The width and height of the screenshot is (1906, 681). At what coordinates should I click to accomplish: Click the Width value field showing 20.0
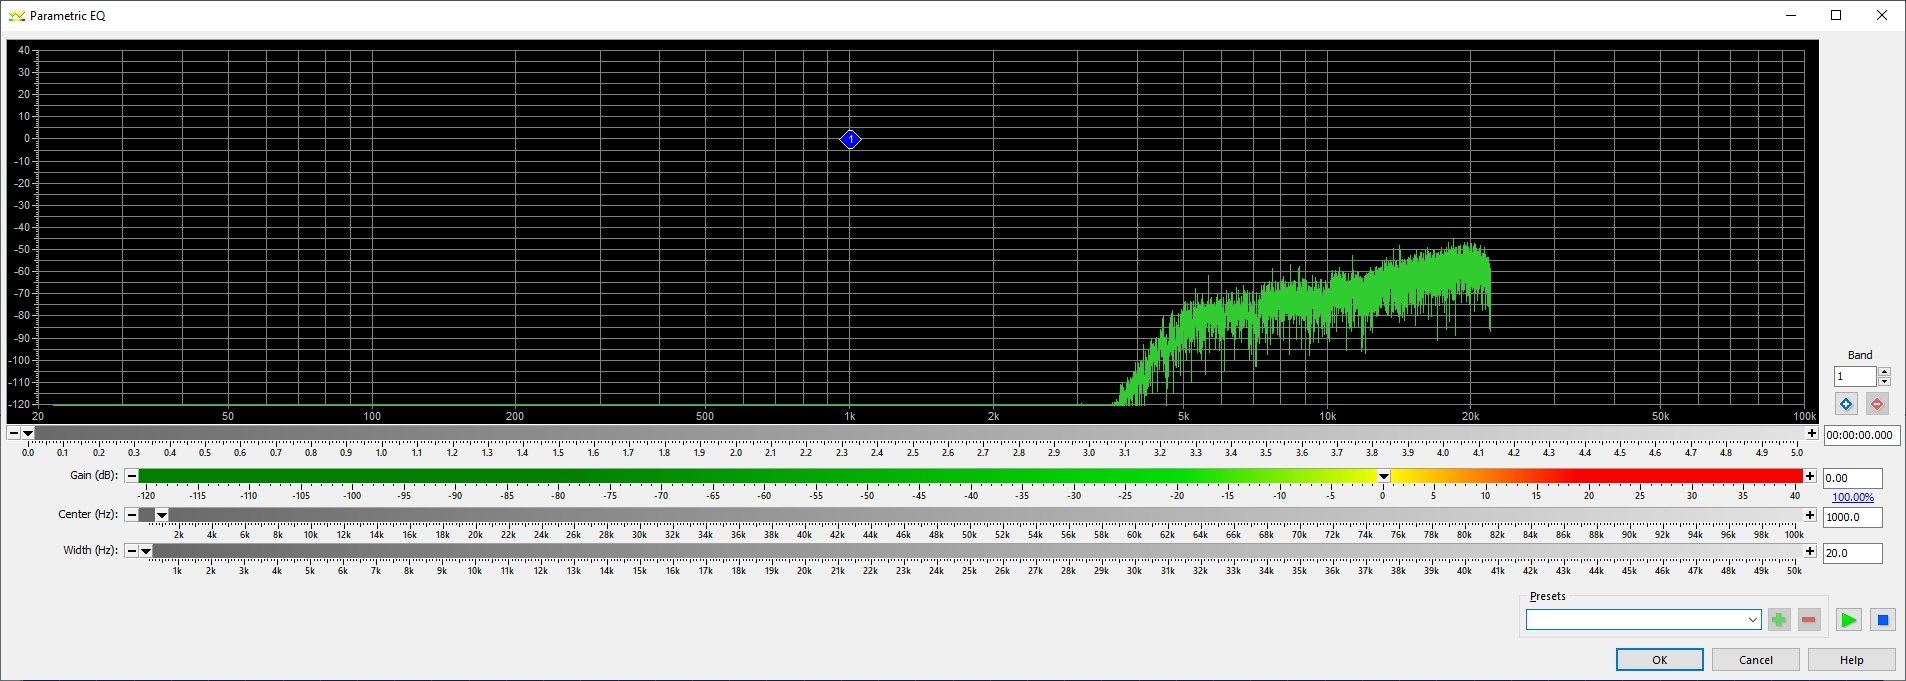[x=1852, y=553]
